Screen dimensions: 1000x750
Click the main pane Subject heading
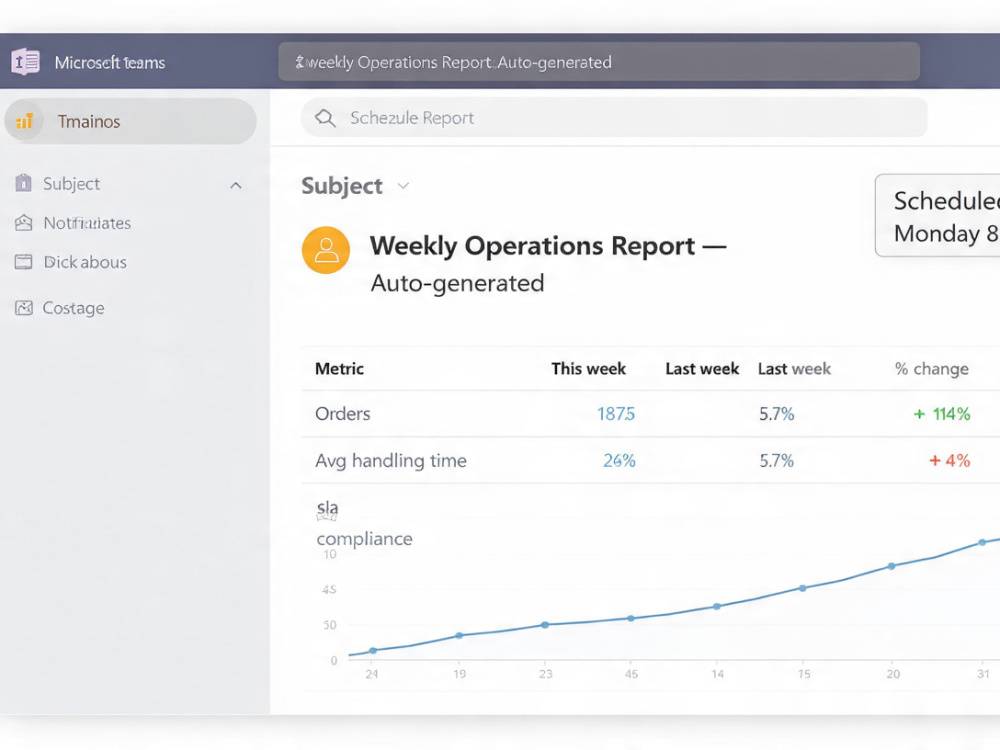[342, 186]
